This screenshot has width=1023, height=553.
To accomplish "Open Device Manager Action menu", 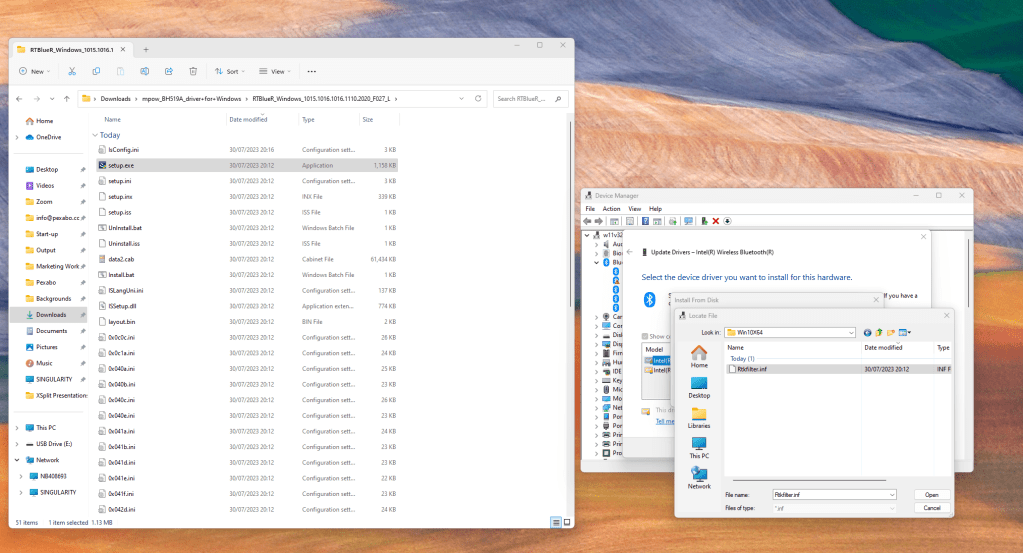I will tap(611, 209).
